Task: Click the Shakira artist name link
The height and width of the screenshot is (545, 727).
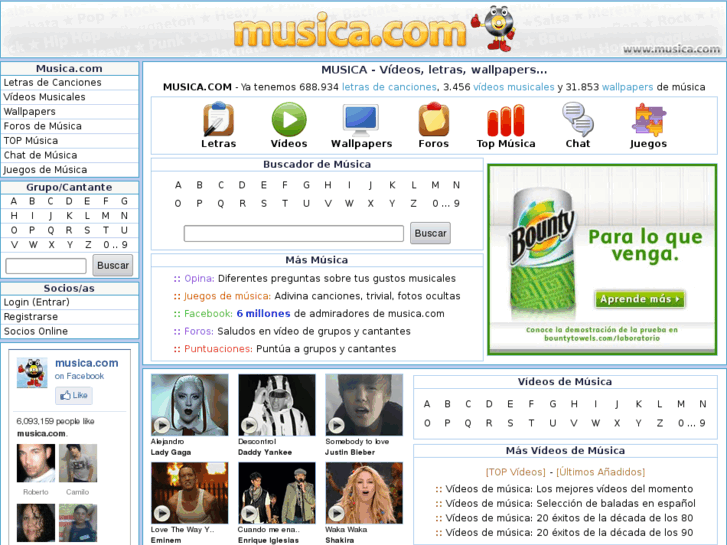Action: pos(339,540)
